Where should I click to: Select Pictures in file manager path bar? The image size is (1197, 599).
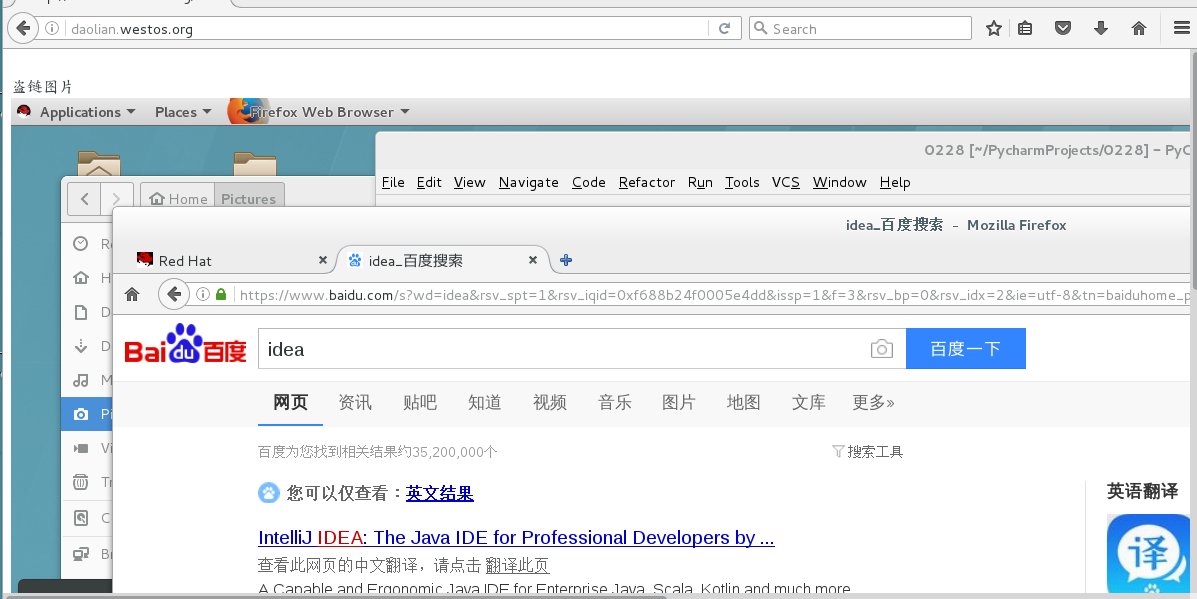249,199
